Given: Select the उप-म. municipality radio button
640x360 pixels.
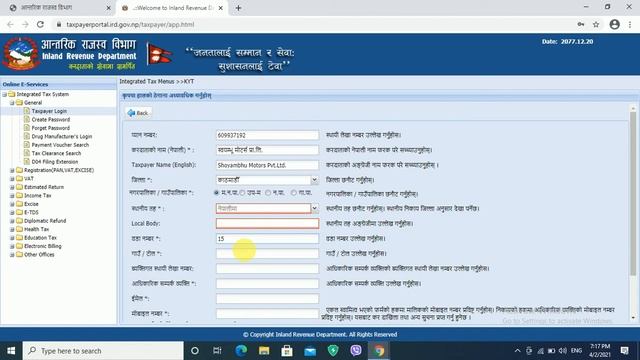Looking at the screenshot, I should point(242,193).
